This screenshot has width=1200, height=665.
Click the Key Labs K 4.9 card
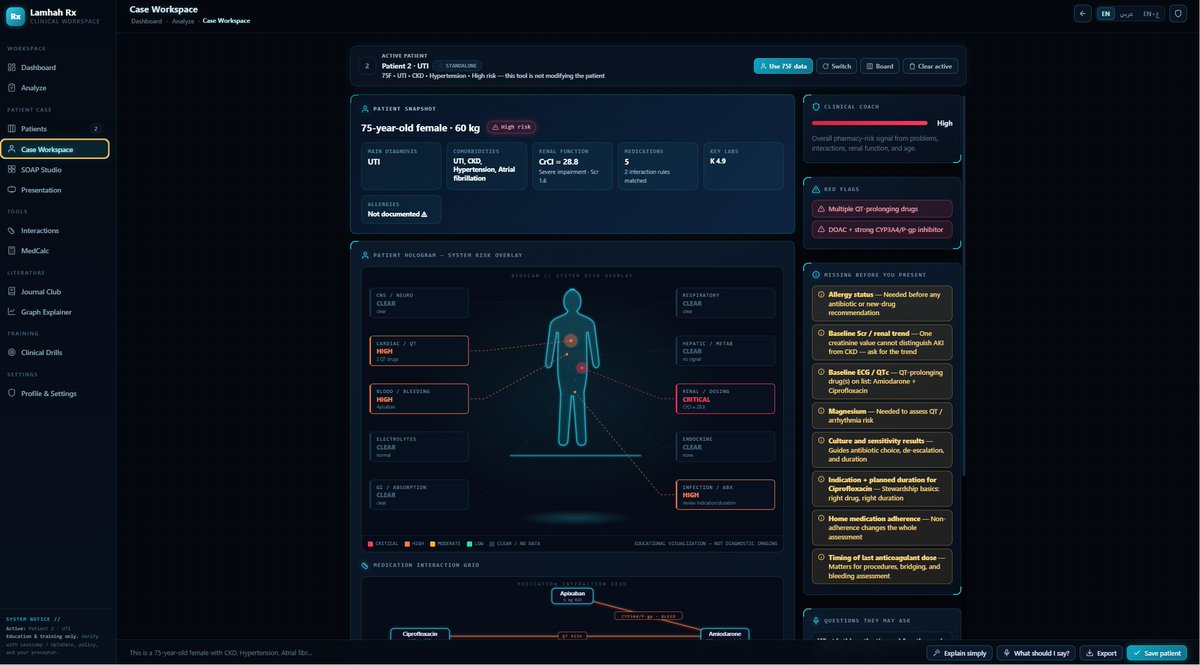click(x=744, y=165)
